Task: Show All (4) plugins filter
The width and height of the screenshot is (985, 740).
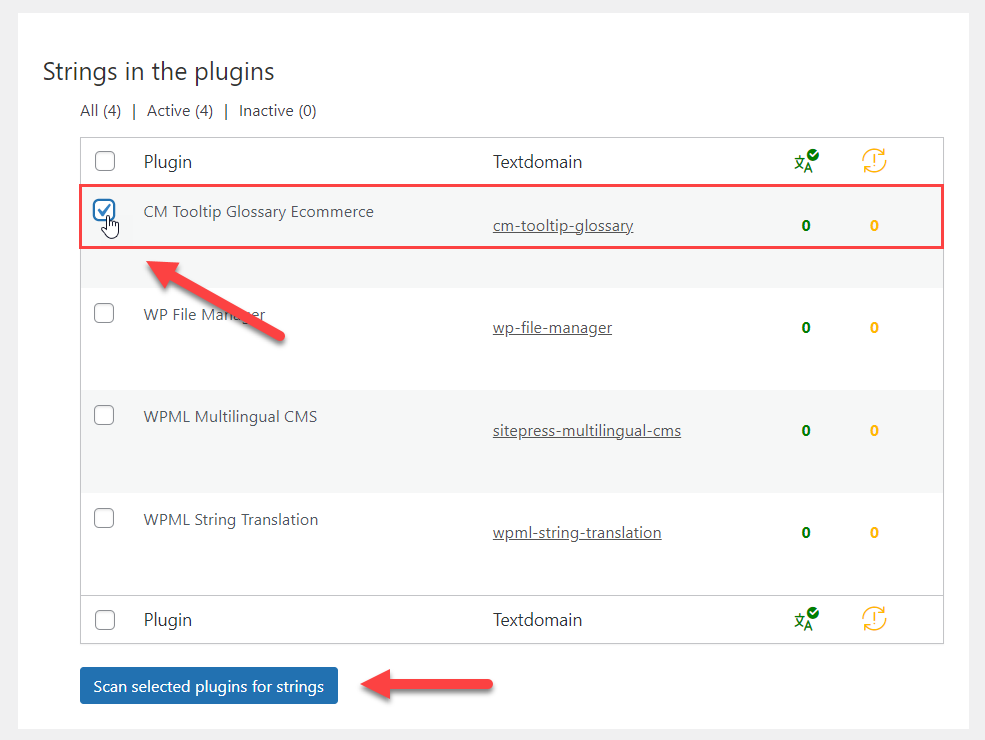Action: tap(101, 111)
